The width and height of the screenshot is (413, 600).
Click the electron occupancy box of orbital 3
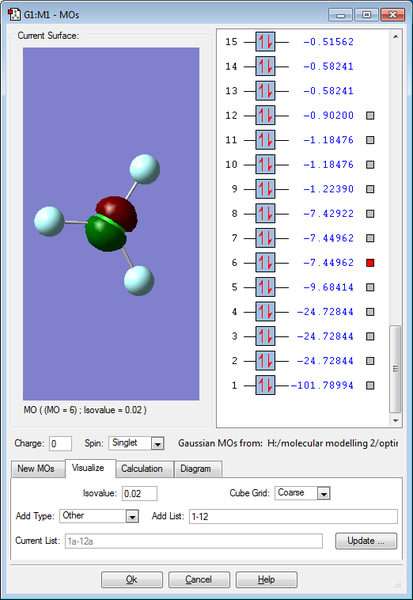[x=265, y=336]
